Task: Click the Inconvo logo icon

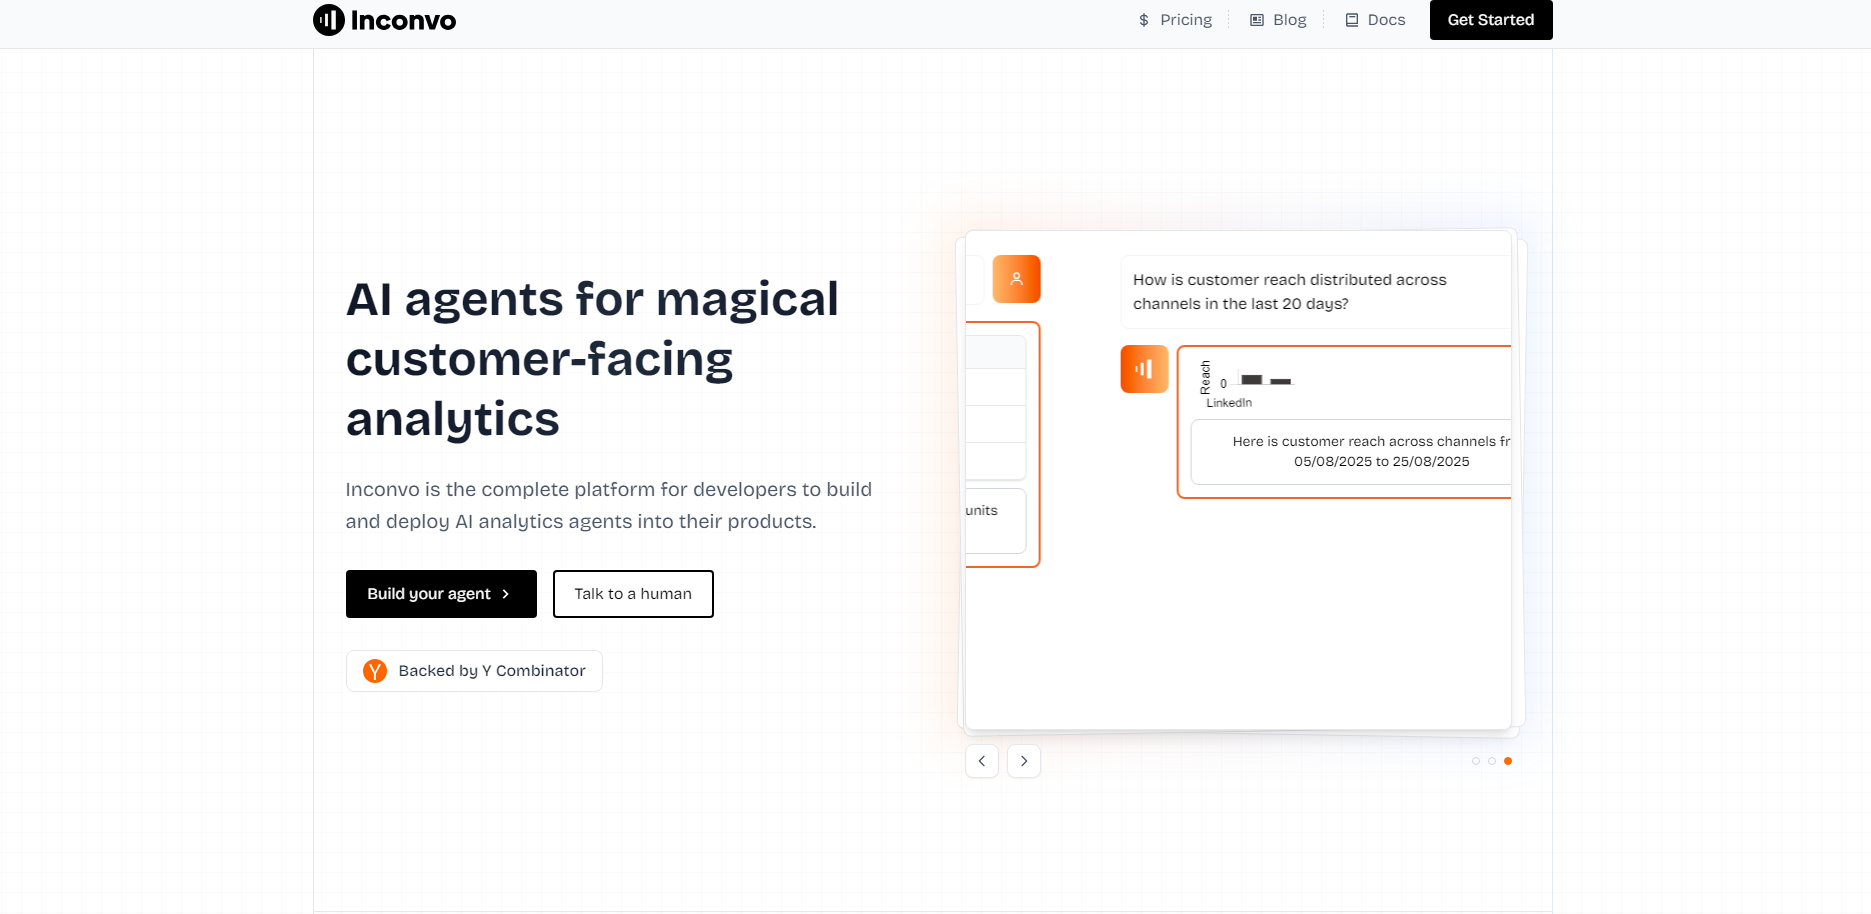Action: pyautogui.click(x=329, y=20)
